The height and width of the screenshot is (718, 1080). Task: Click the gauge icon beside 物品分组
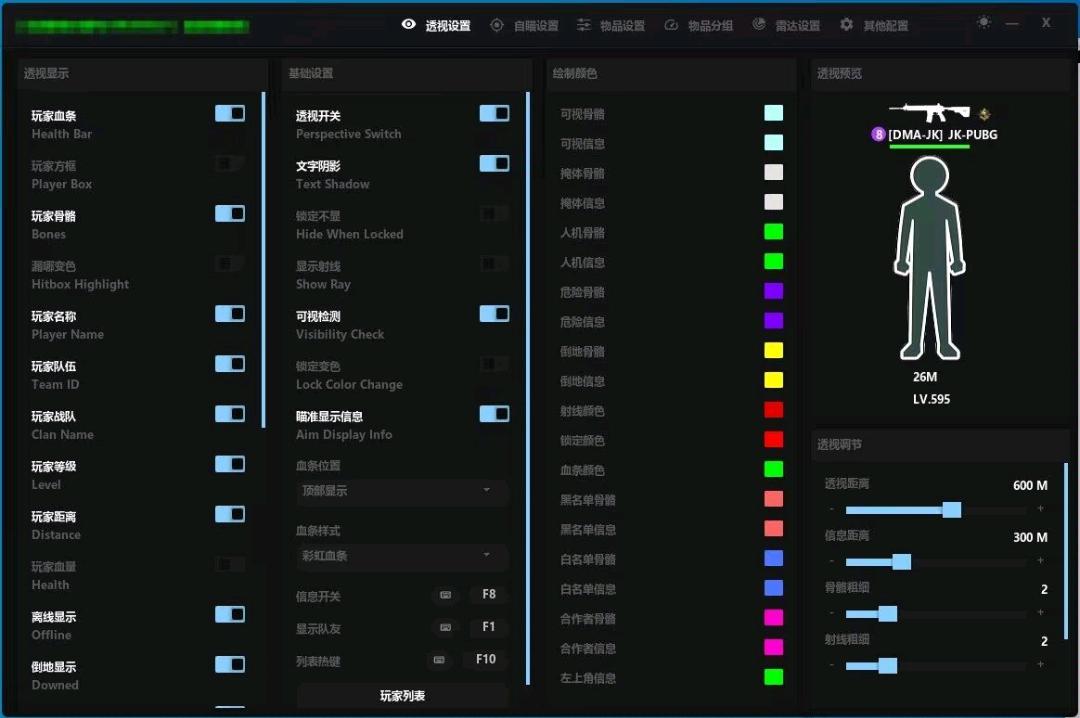coord(671,25)
